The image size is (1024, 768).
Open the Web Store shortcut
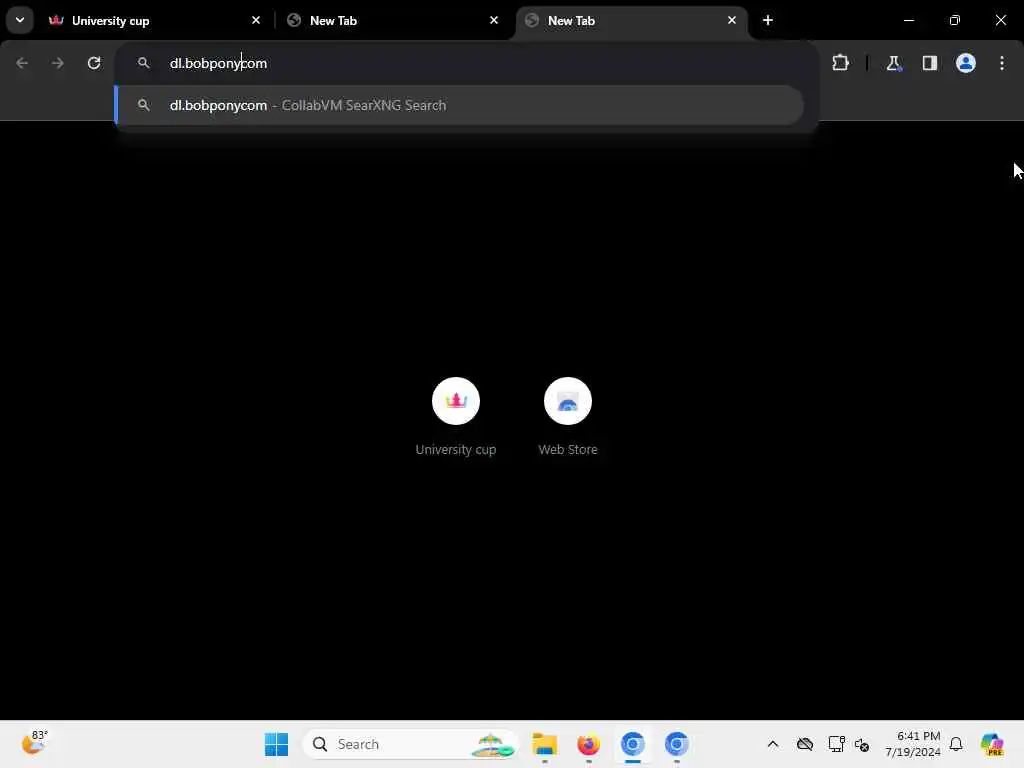tap(568, 417)
